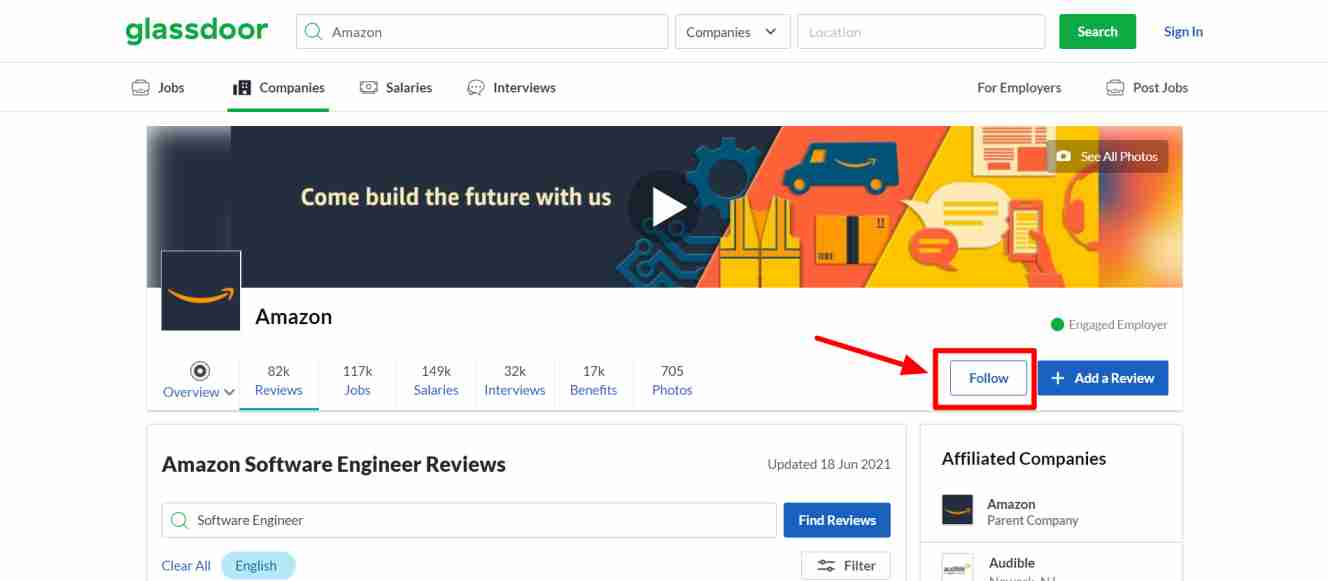Image resolution: width=1328 pixels, height=581 pixels.
Task: Click the Overview target icon
Action: pyautogui.click(x=200, y=371)
